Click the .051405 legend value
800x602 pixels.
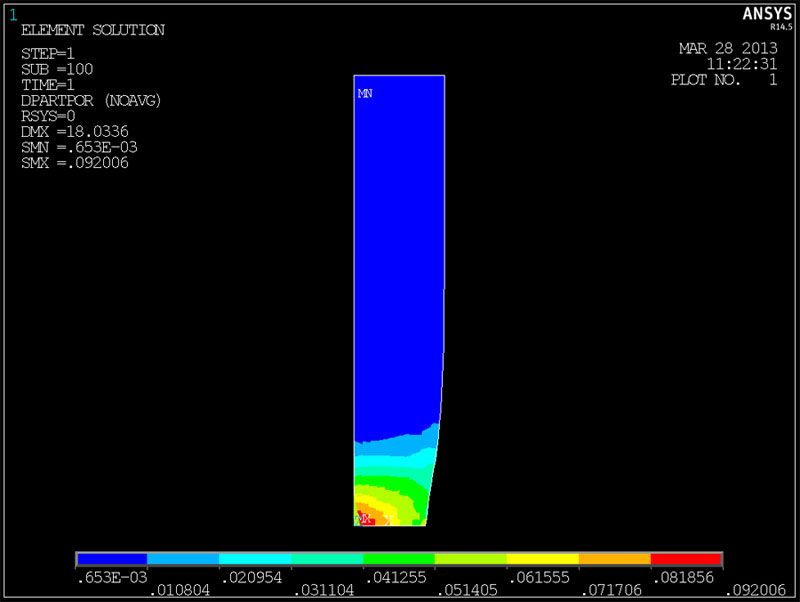[x=467, y=590]
